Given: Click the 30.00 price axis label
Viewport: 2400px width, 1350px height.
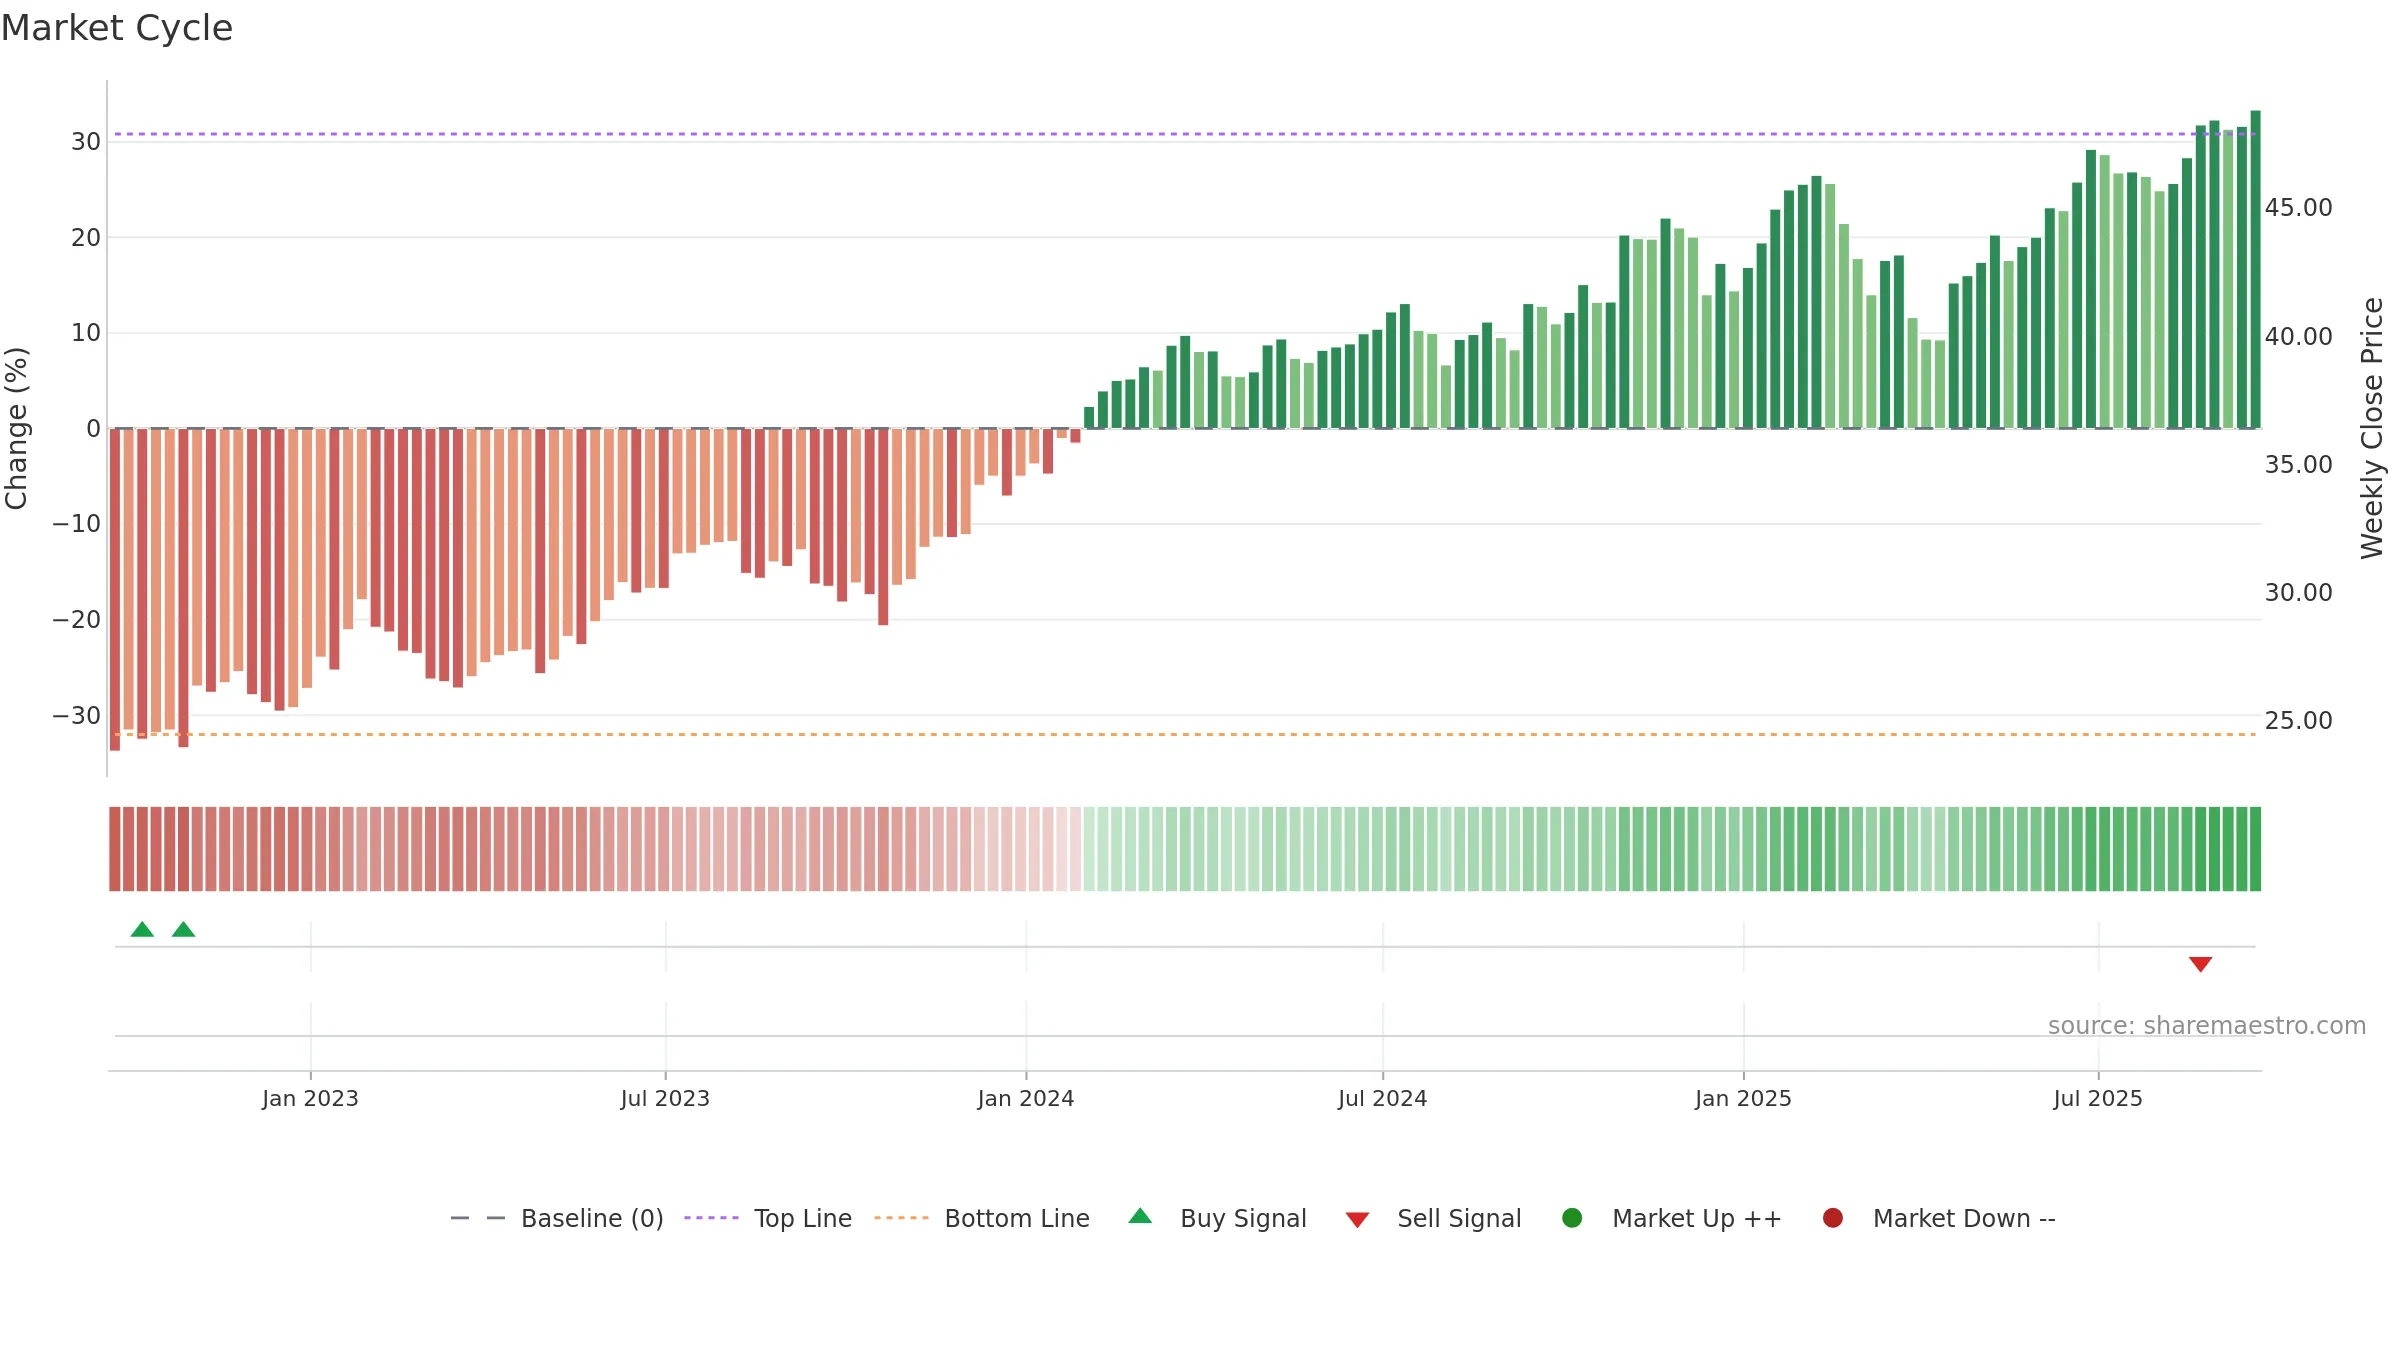Looking at the screenshot, I should 2298,592.
